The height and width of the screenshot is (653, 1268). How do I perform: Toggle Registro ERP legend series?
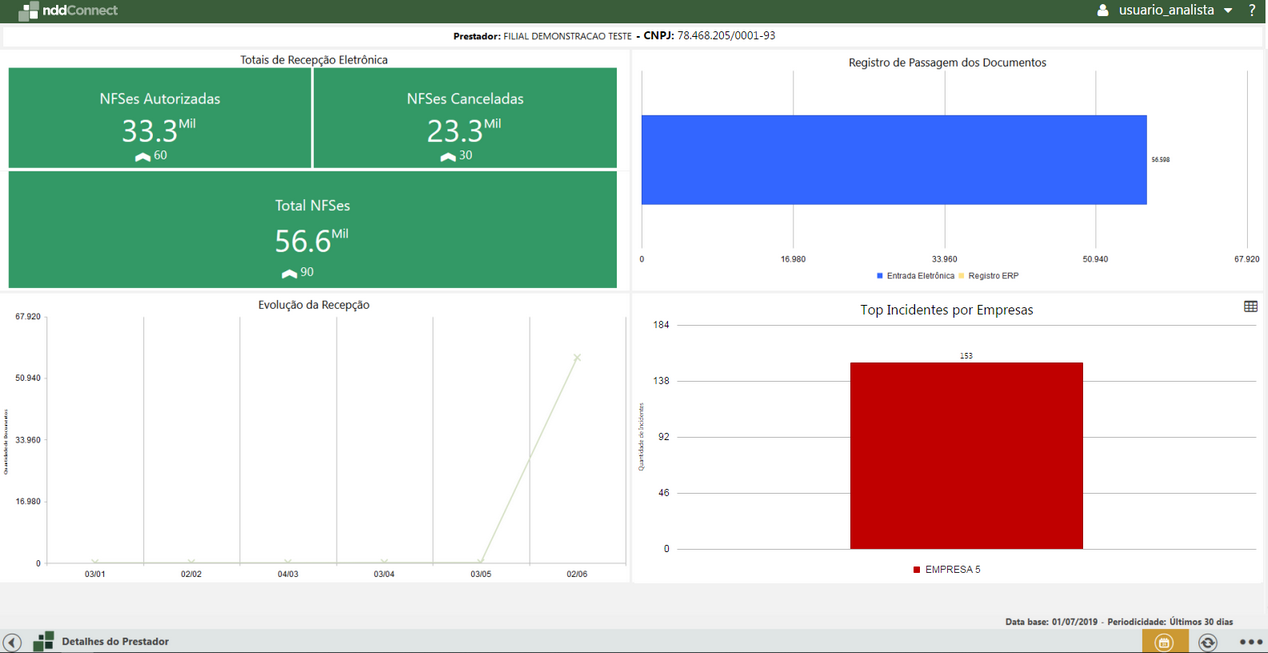988,275
